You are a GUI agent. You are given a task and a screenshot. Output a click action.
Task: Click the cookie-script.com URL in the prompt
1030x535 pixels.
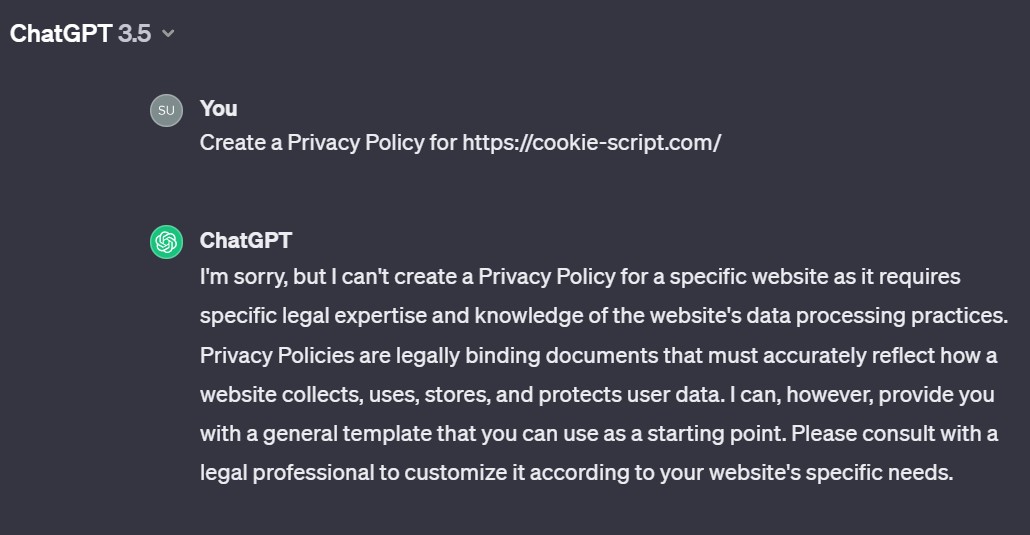pos(591,142)
